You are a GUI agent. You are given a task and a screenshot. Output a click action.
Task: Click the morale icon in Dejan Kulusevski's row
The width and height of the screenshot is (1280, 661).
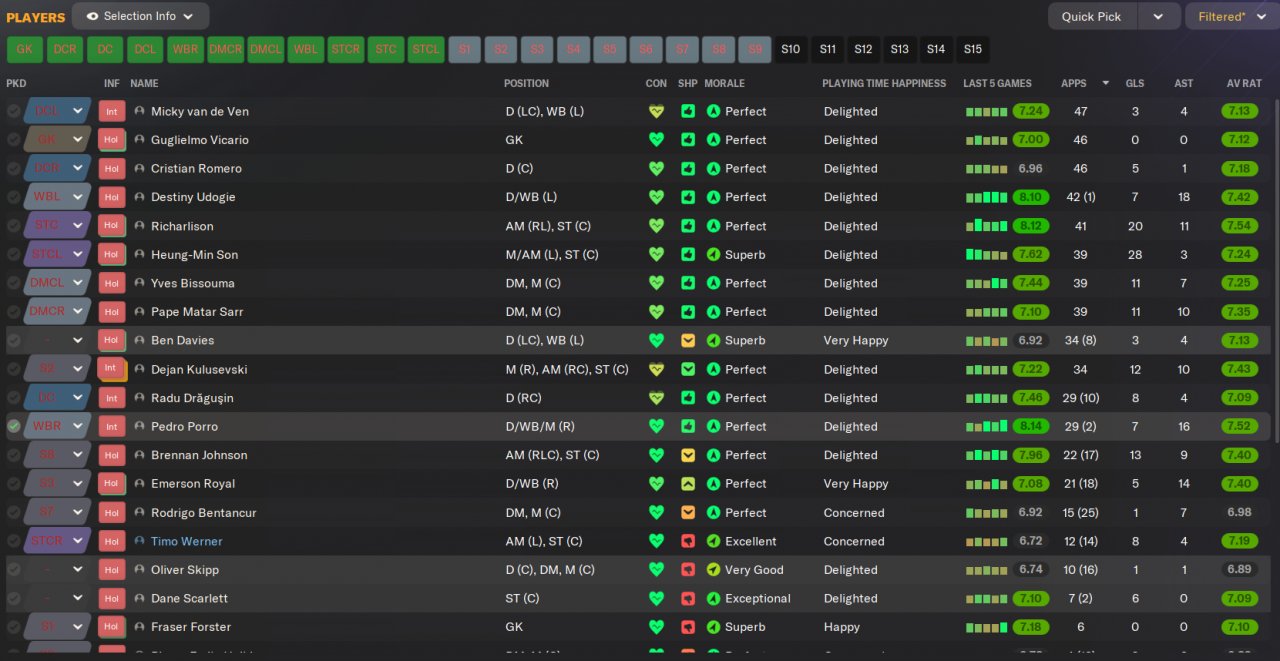click(713, 369)
